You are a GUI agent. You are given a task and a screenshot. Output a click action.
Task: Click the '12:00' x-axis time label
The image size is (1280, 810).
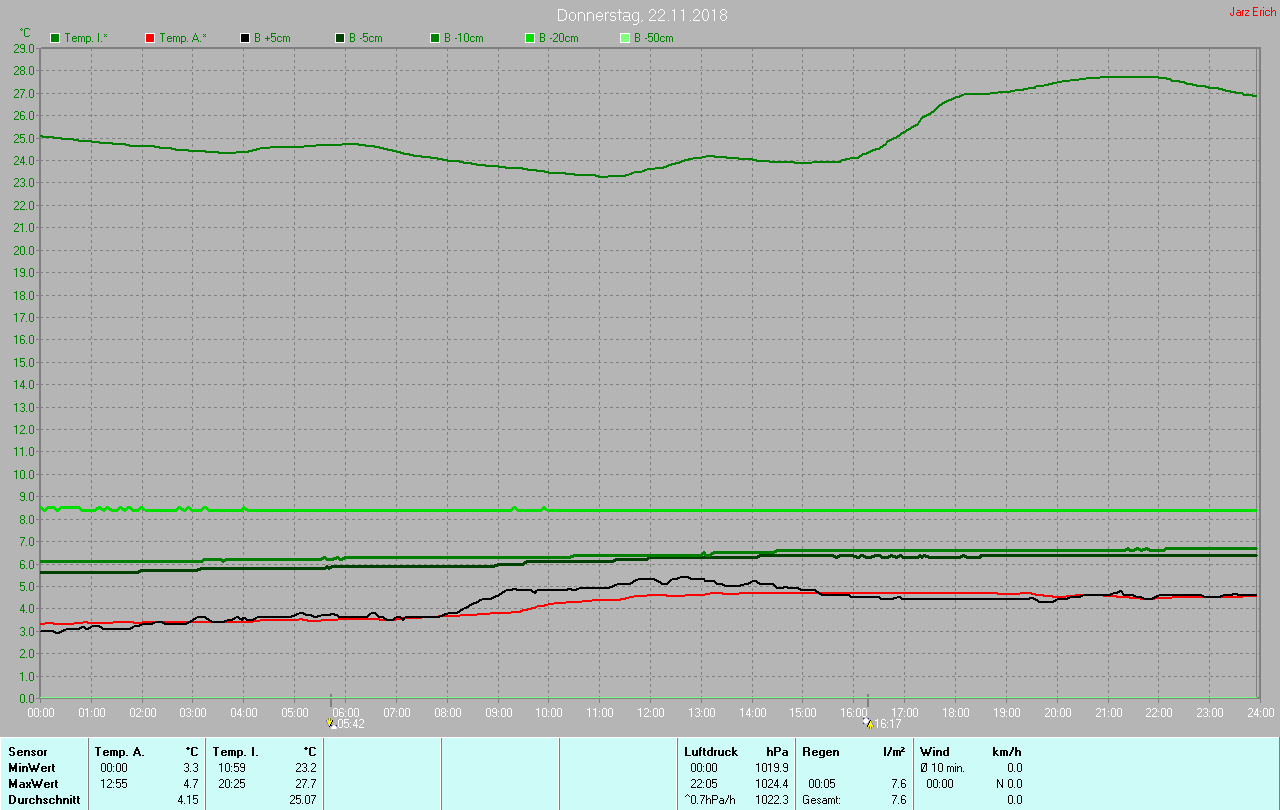[650, 712]
